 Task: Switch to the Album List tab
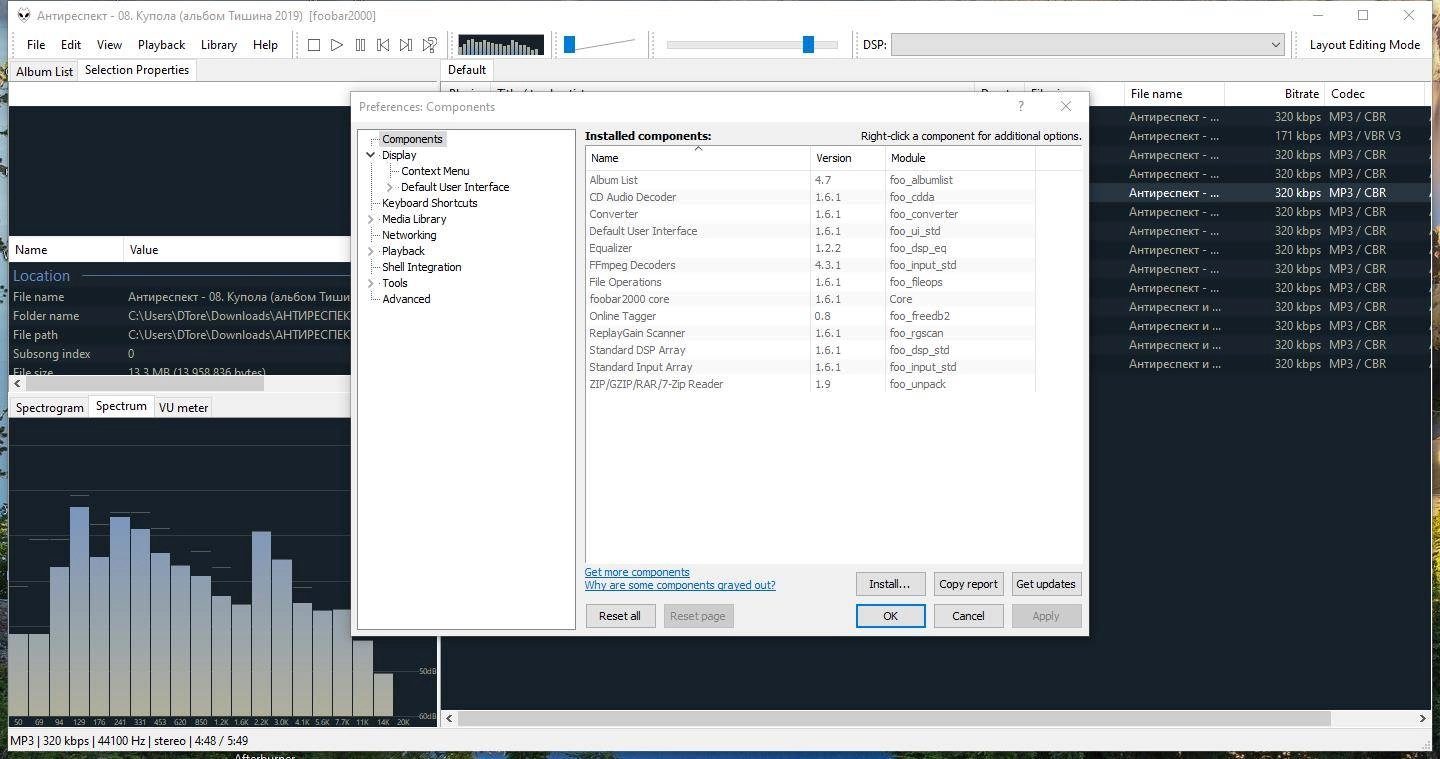[44, 71]
